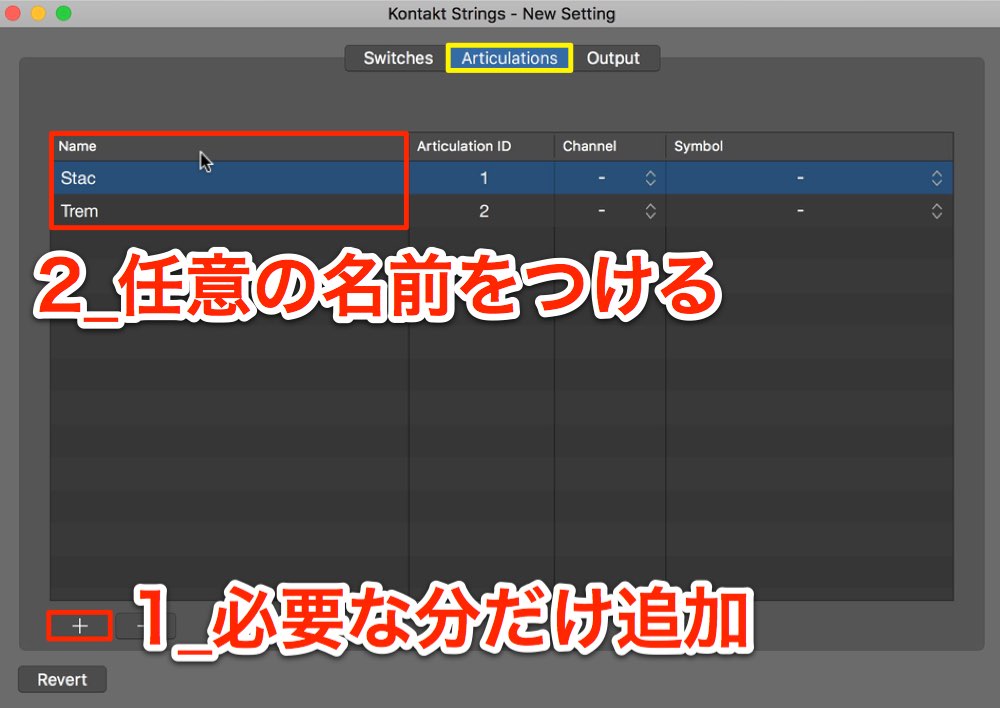Click the Name column header

[230, 146]
